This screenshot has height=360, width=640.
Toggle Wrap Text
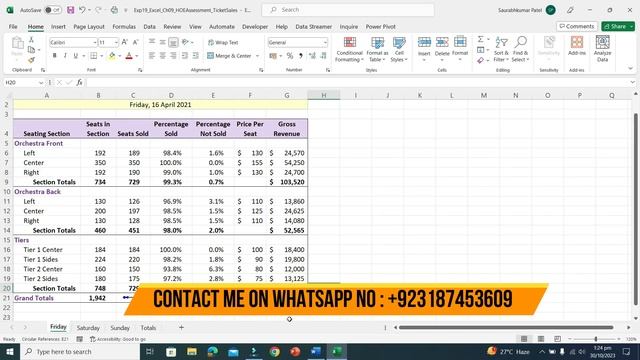pyautogui.click(x=223, y=42)
